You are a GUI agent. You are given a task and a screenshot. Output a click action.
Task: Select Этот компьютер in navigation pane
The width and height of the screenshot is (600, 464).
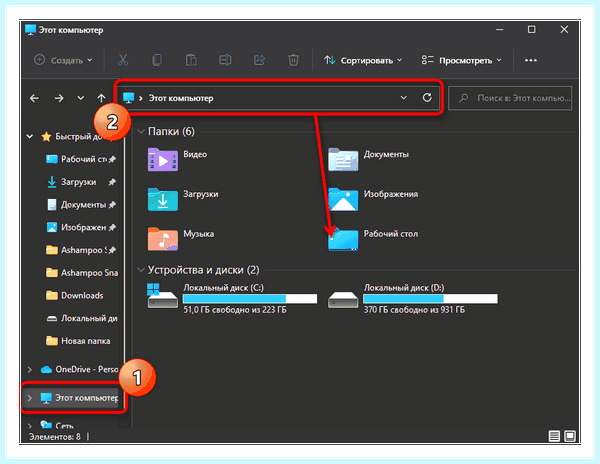click(x=80, y=398)
